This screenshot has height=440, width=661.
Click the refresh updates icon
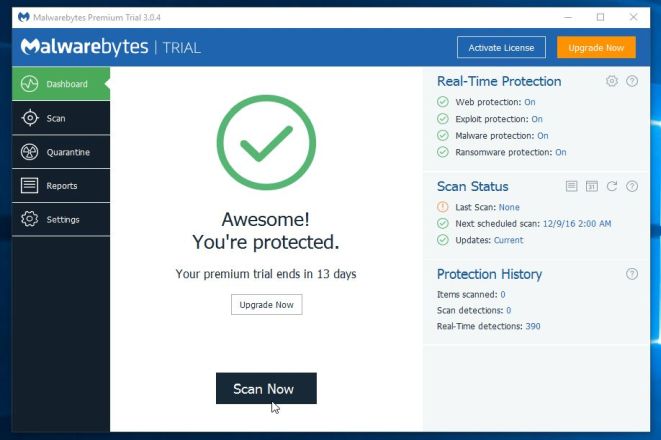pyautogui.click(x=612, y=186)
